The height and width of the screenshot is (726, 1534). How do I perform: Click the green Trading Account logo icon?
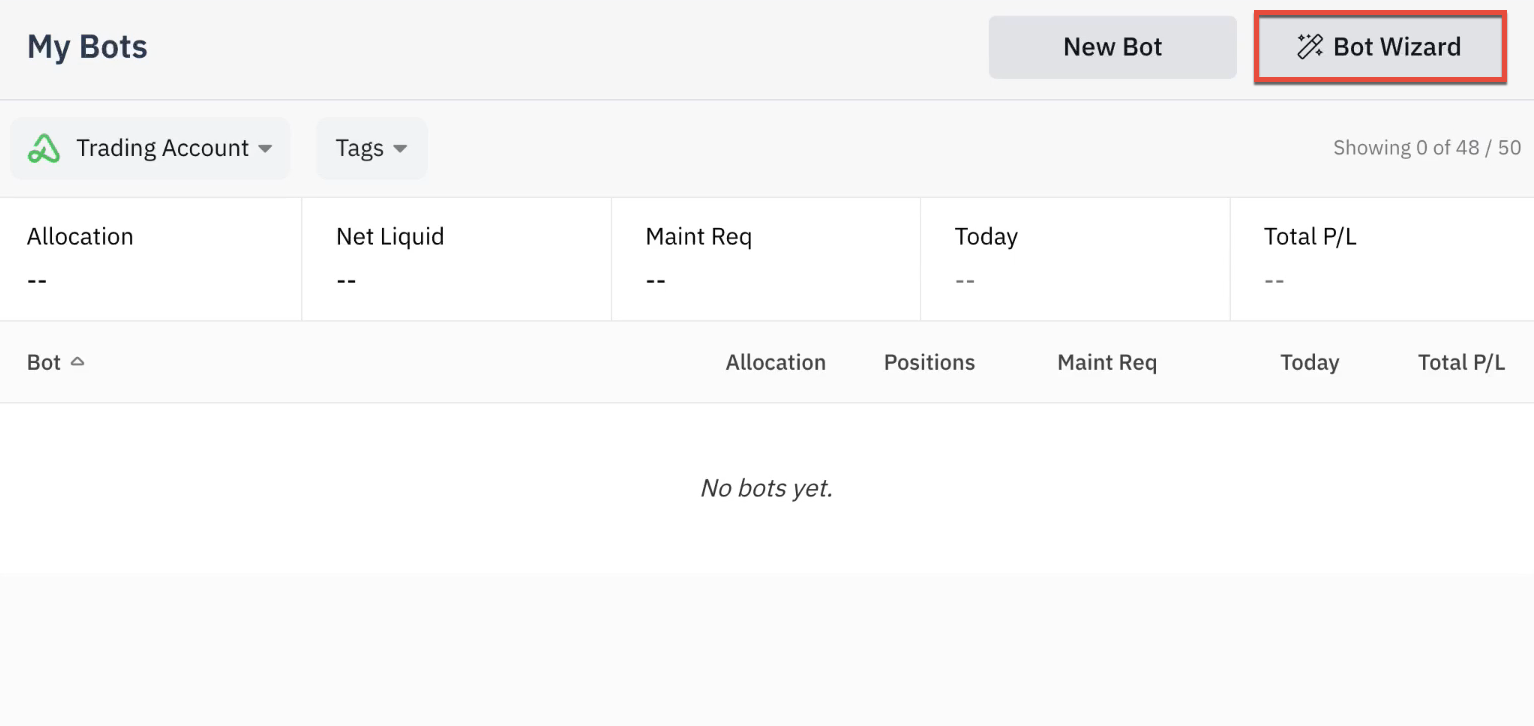pyautogui.click(x=44, y=148)
